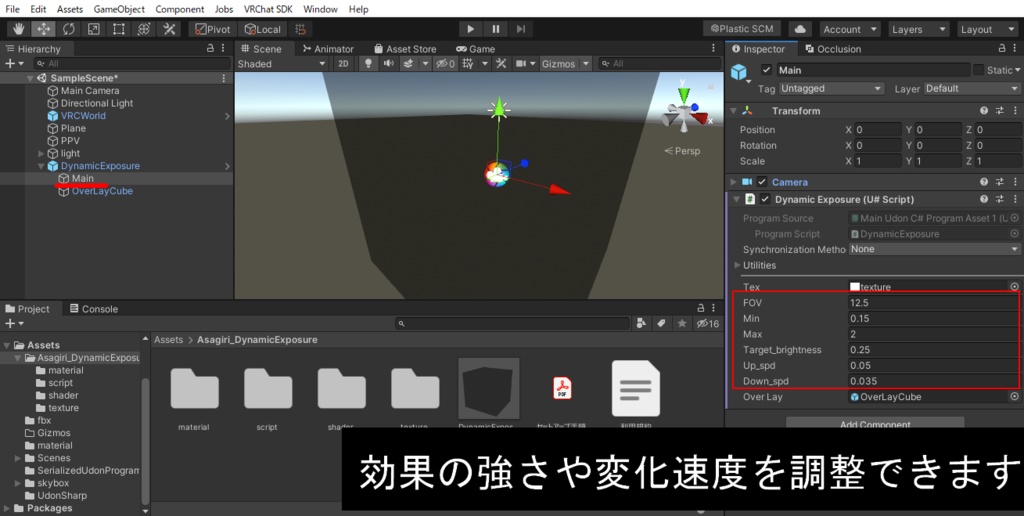
Task: Select the Hand tool in toolbar
Action: (x=20, y=29)
